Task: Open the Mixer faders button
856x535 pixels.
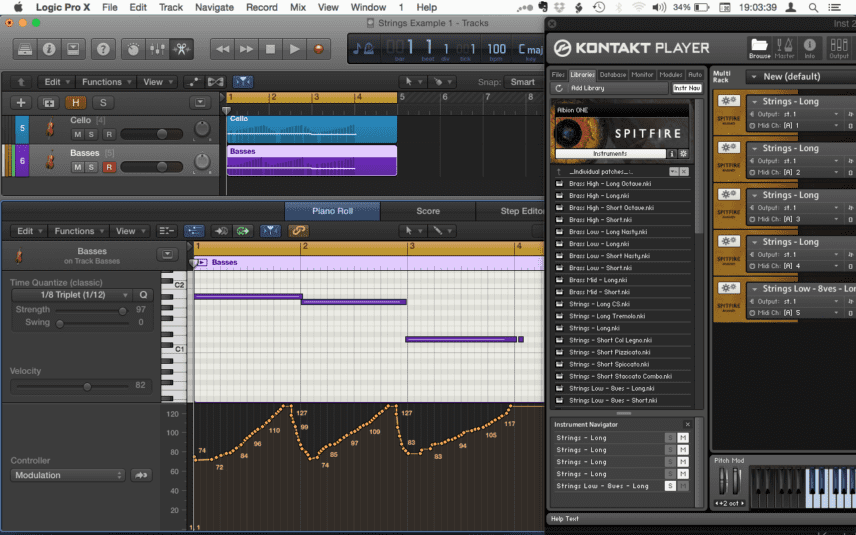Action: click(157, 49)
